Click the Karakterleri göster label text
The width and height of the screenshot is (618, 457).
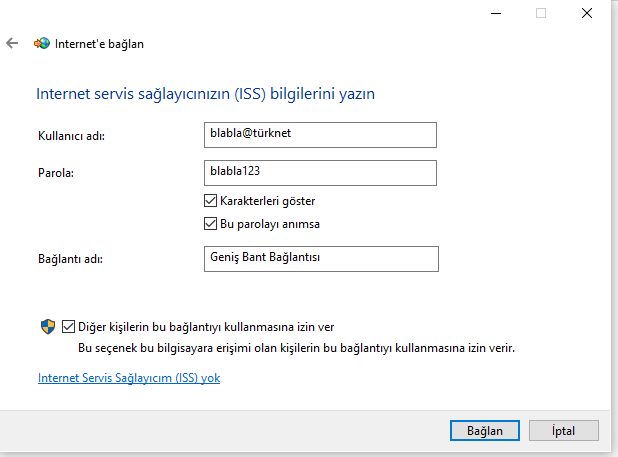click(268, 201)
